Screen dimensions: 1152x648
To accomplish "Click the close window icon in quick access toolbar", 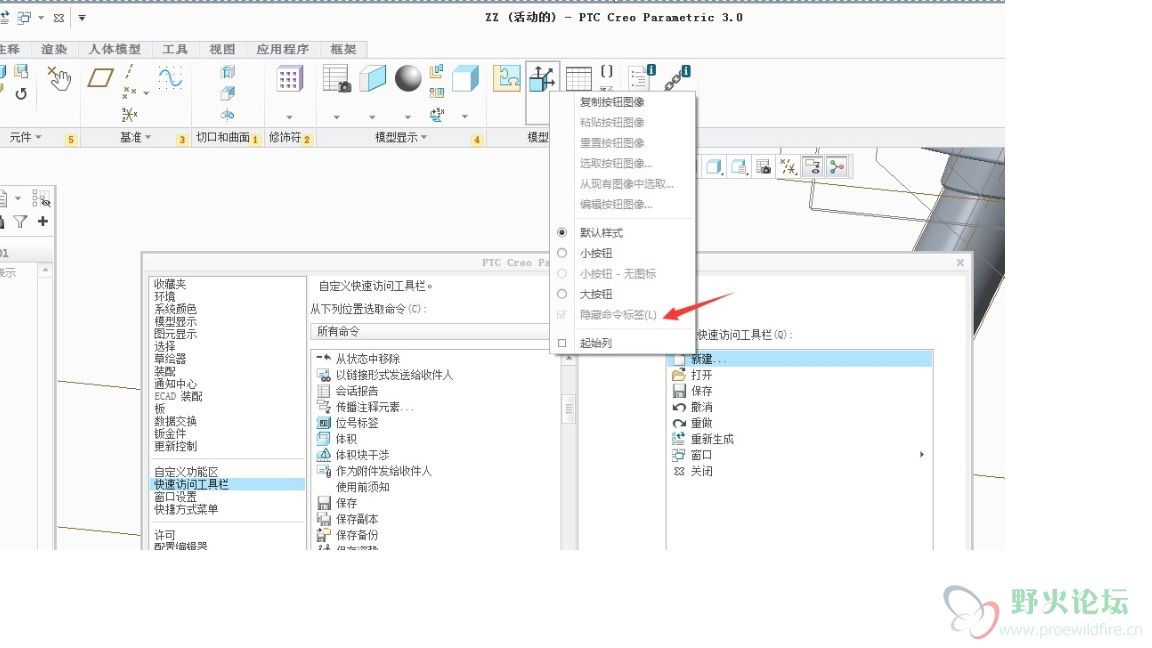I will [59, 17].
